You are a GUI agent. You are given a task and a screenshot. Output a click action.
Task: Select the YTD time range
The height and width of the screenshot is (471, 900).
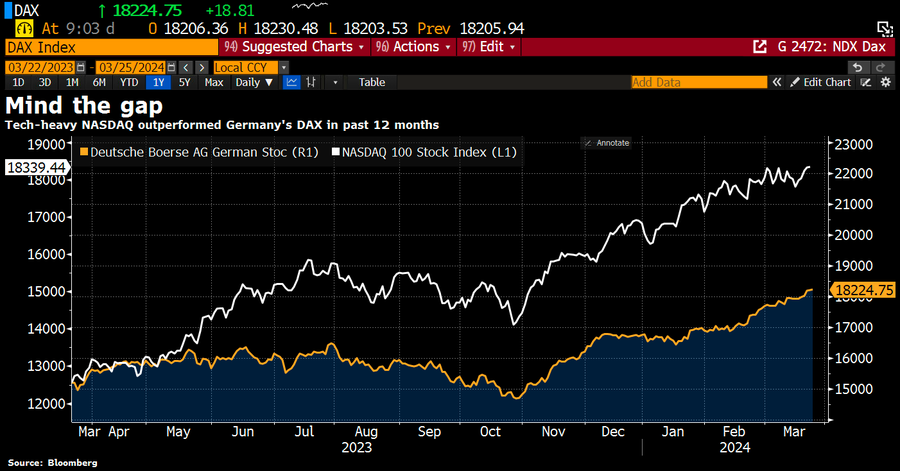point(129,83)
